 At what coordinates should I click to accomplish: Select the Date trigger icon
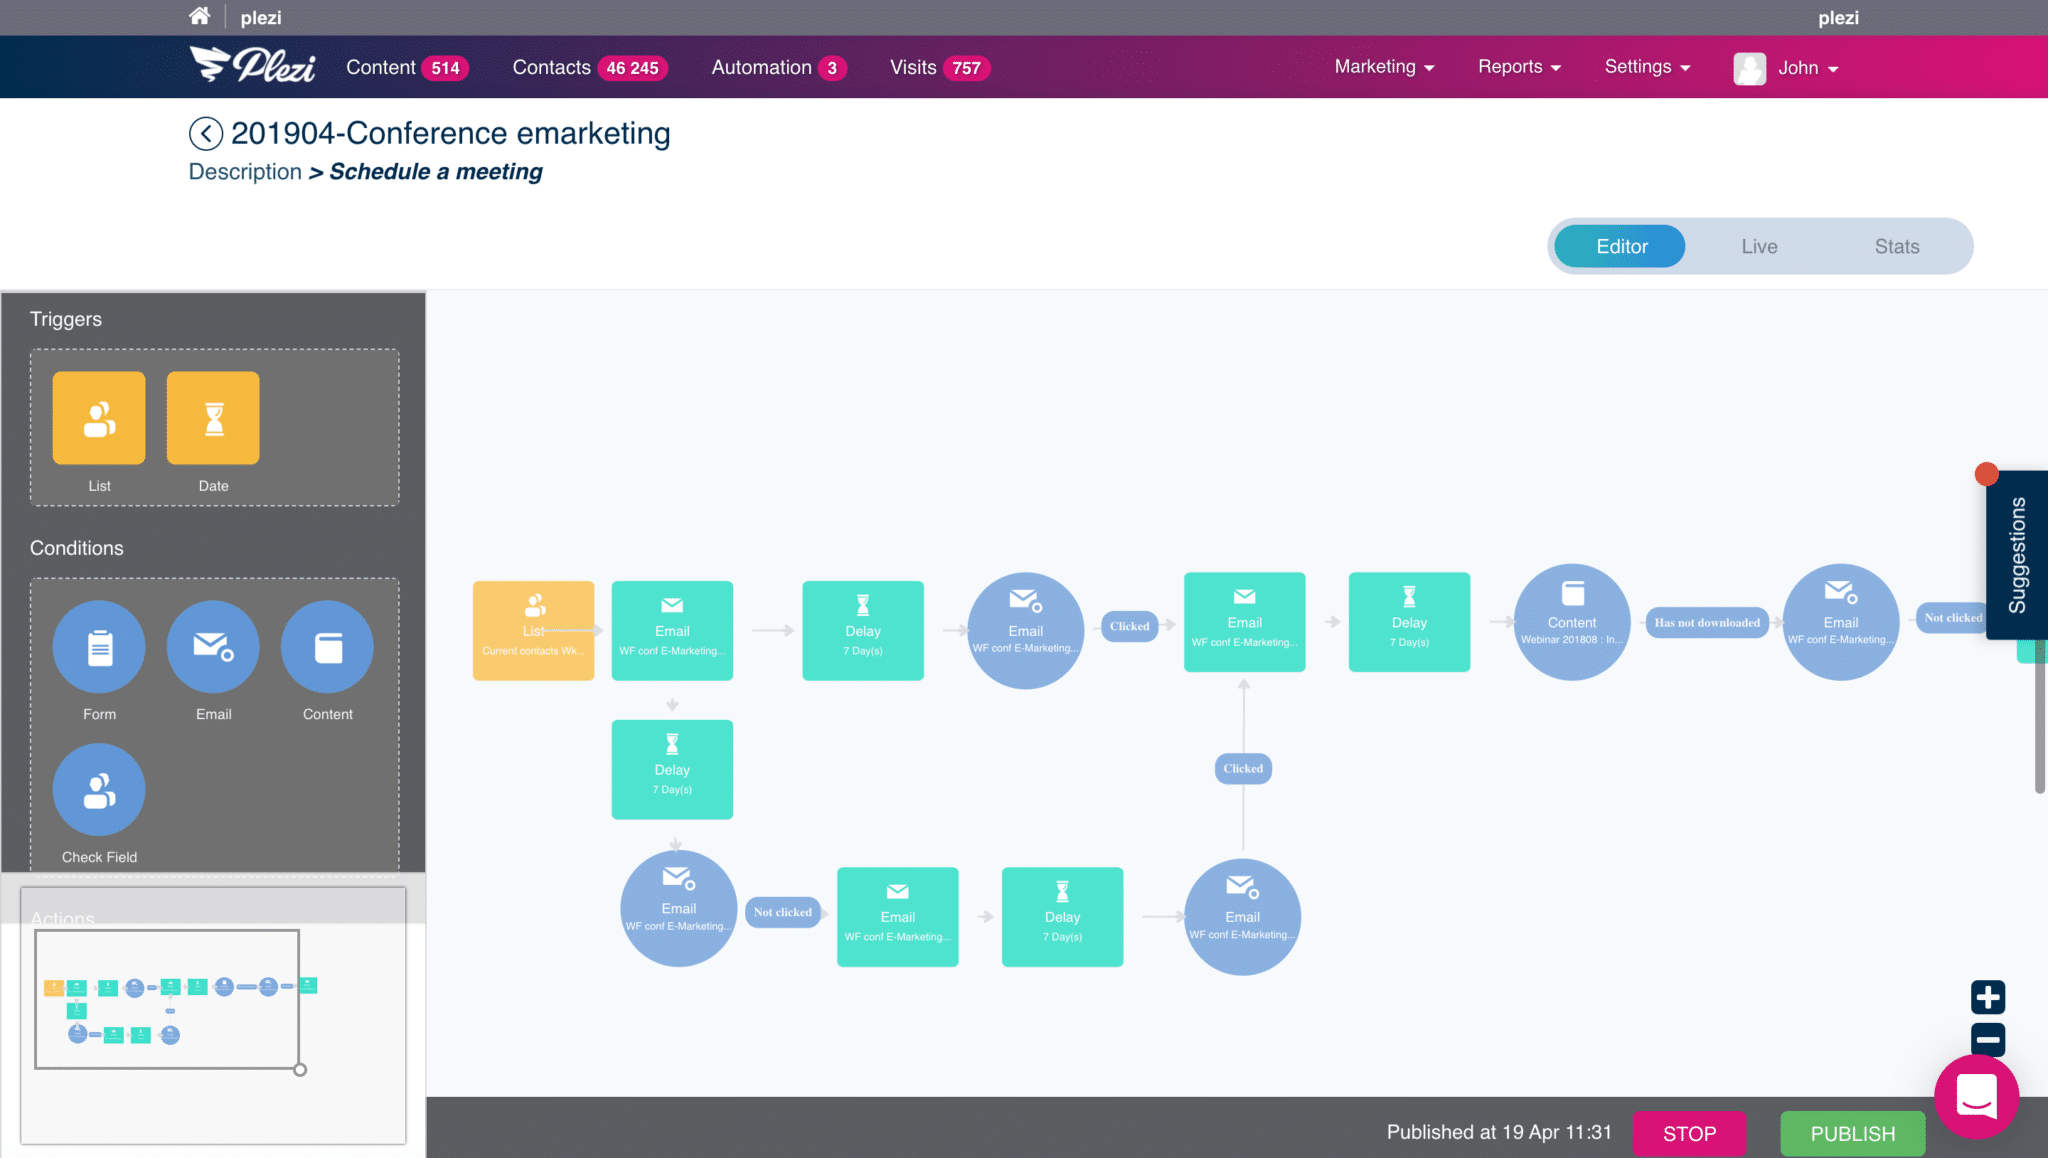click(213, 418)
